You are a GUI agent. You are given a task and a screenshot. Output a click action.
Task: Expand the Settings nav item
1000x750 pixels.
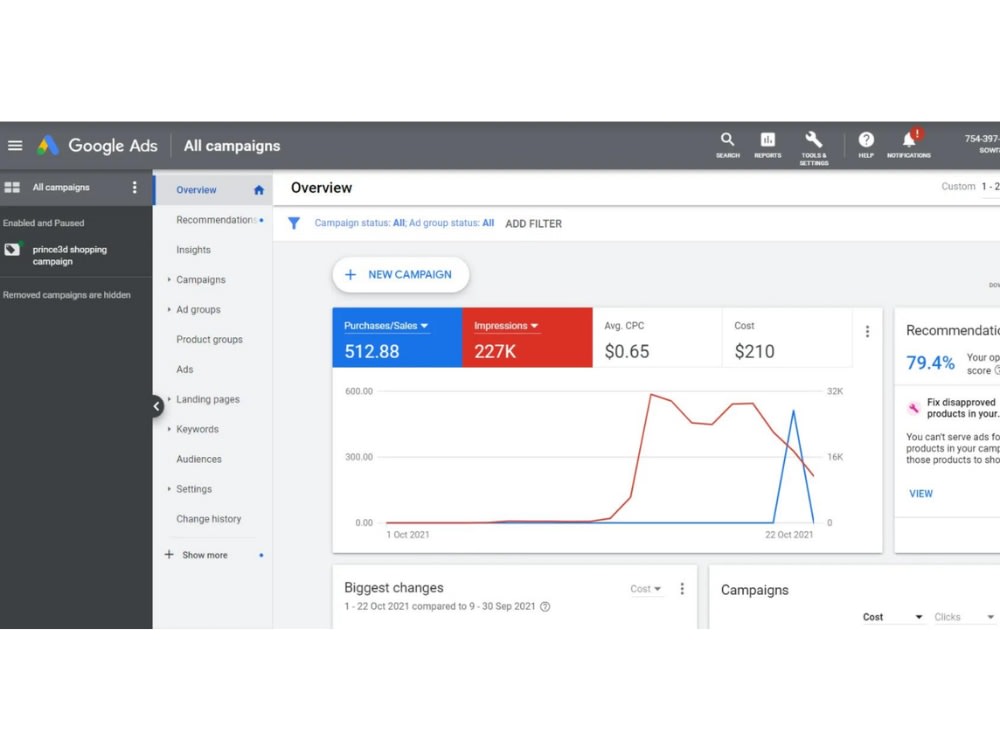[x=169, y=489]
